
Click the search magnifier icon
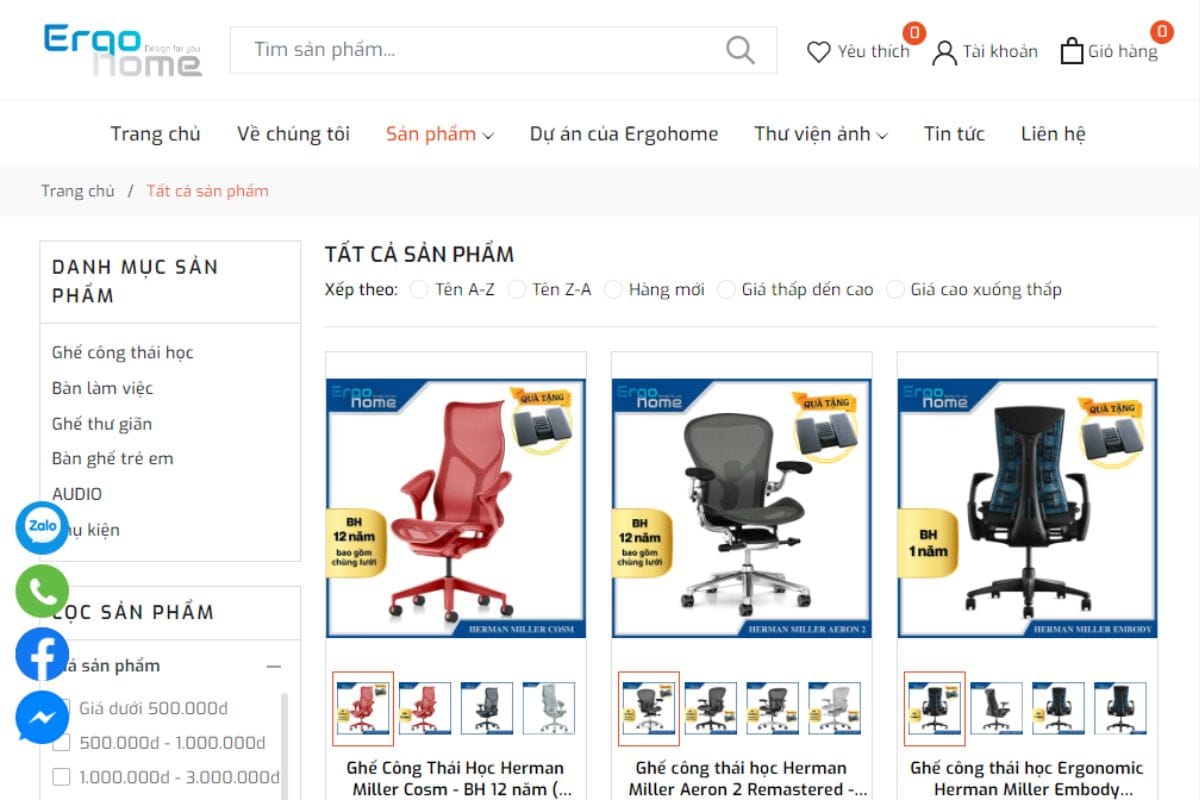click(x=740, y=50)
